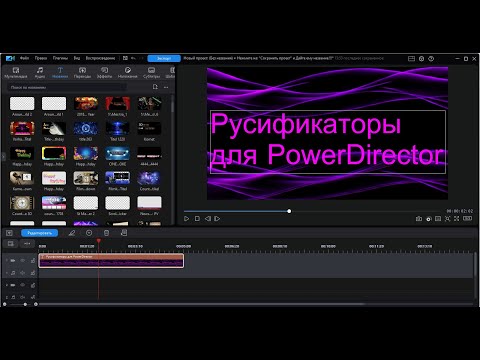The image size is (480, 360).
Task: Select the film countdown clock thumbnail
Action: [x=22, y=203]
